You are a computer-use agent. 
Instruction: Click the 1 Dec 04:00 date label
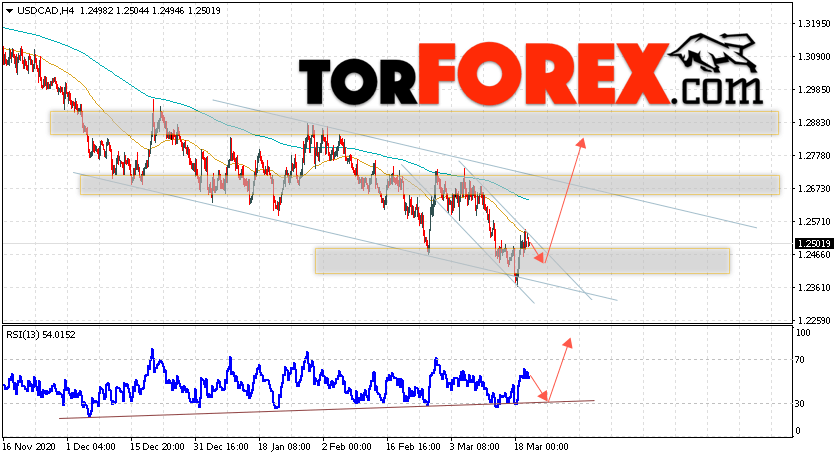click(x=91, y=447)
